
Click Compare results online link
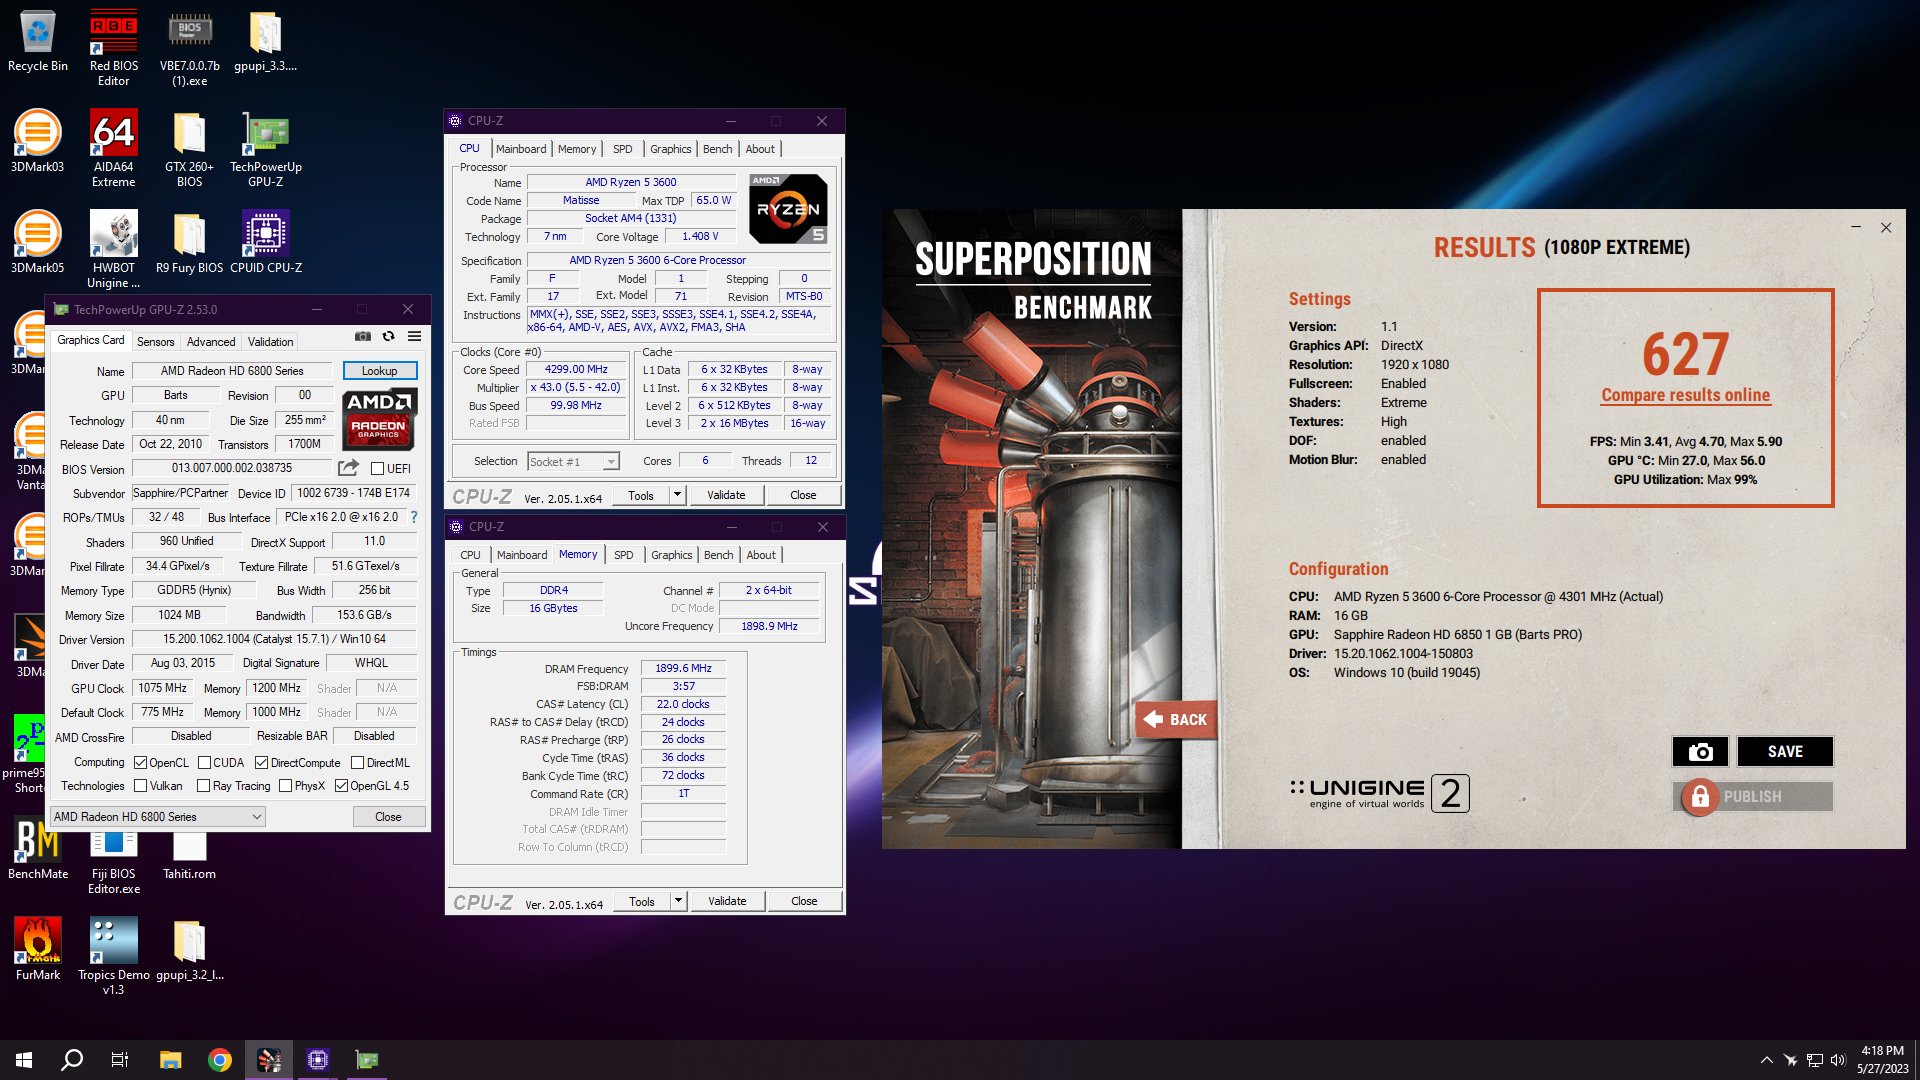click(x=1686, y=395)
